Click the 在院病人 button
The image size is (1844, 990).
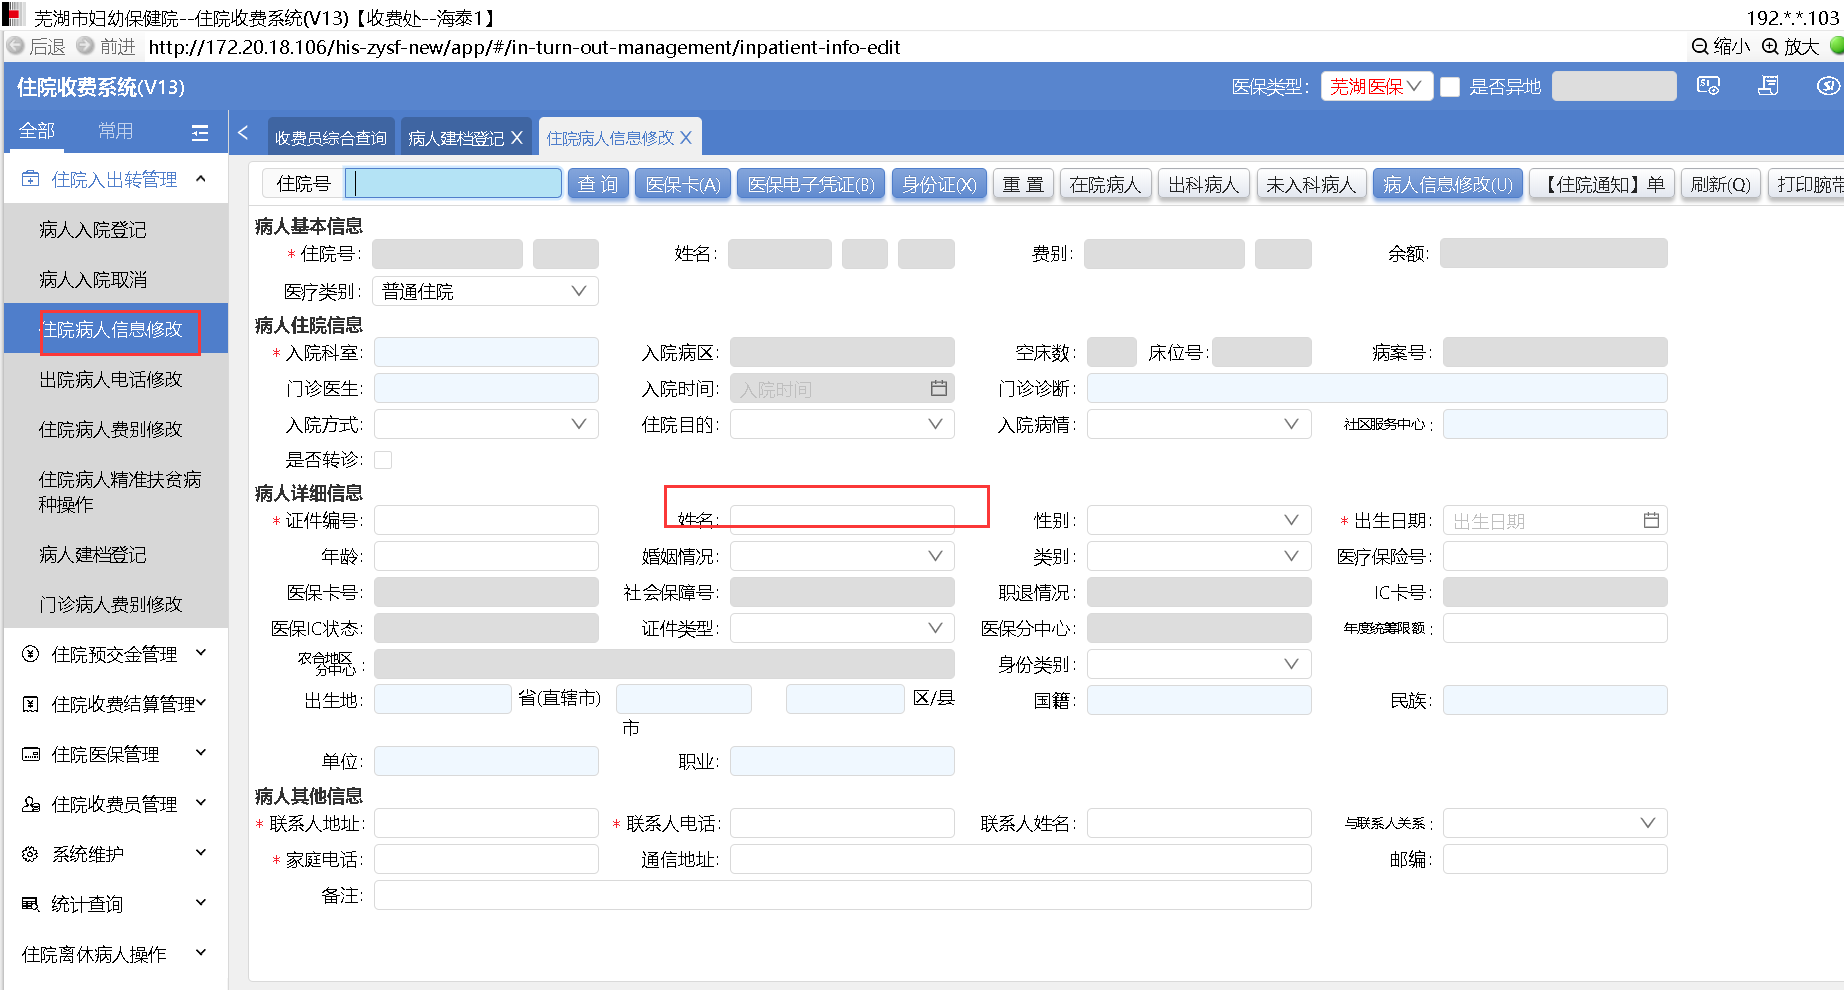coord(1105,184)
